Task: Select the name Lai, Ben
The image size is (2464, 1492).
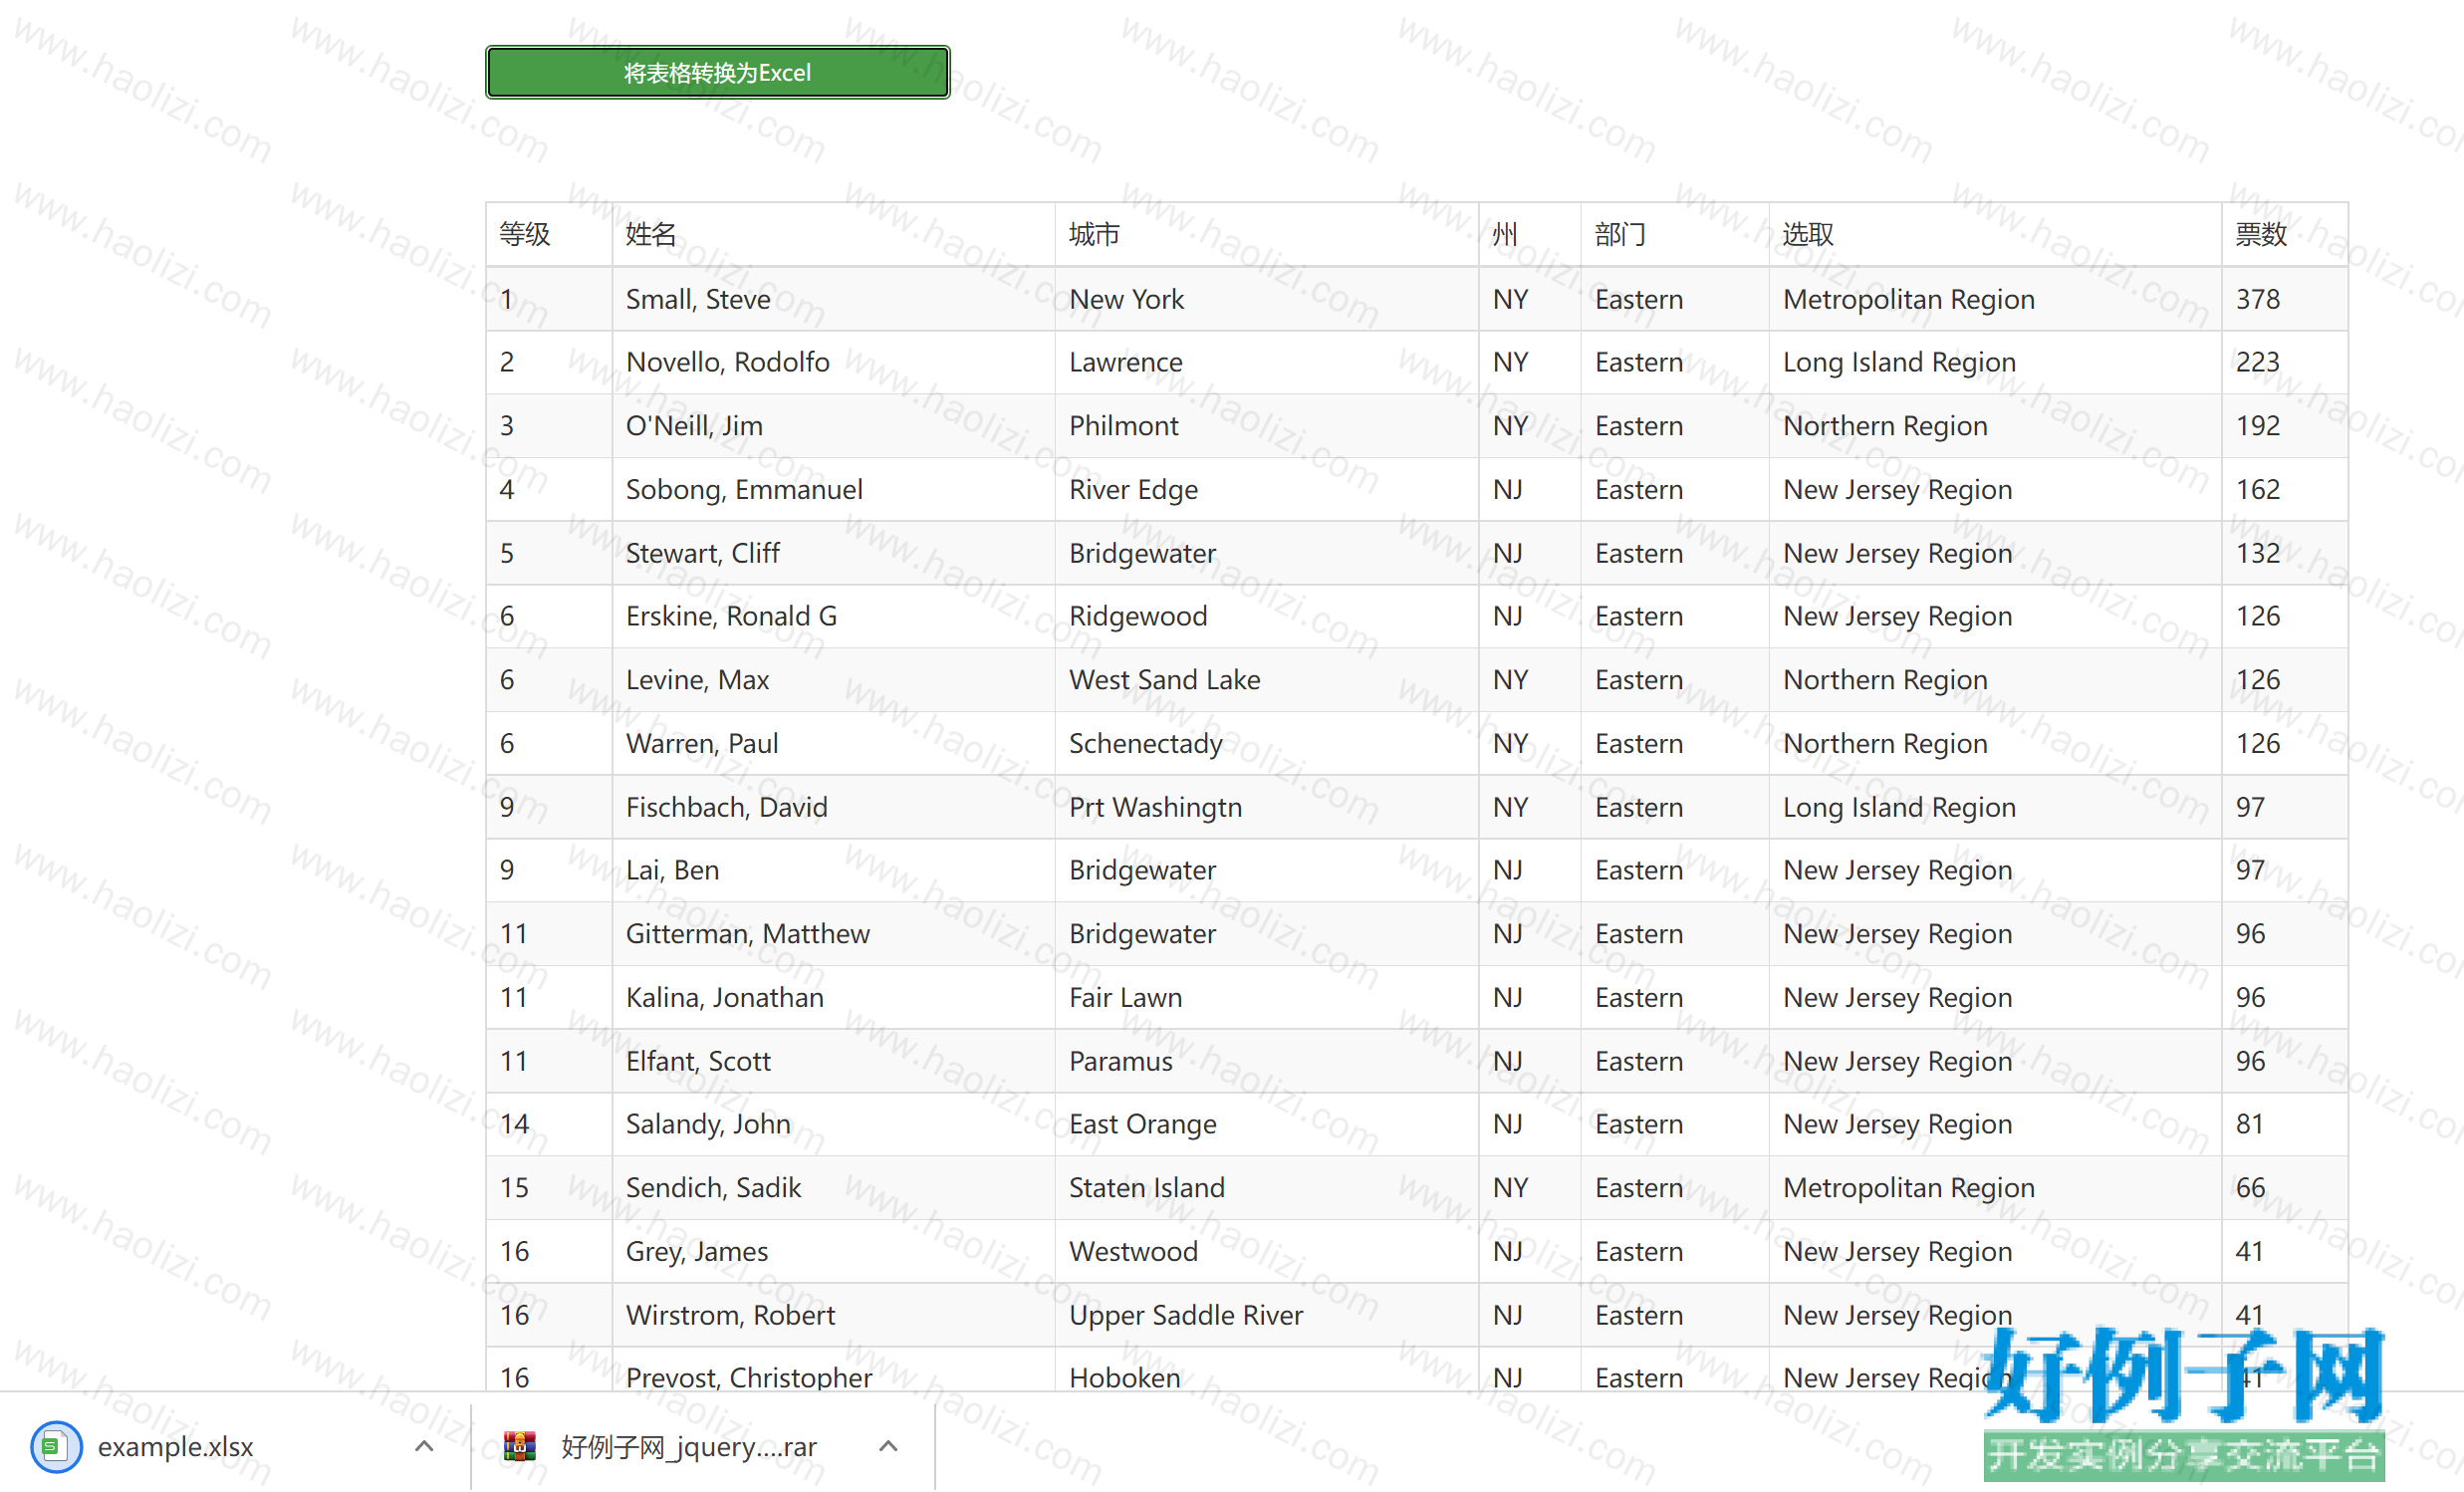Action: [x=672, y=870]
